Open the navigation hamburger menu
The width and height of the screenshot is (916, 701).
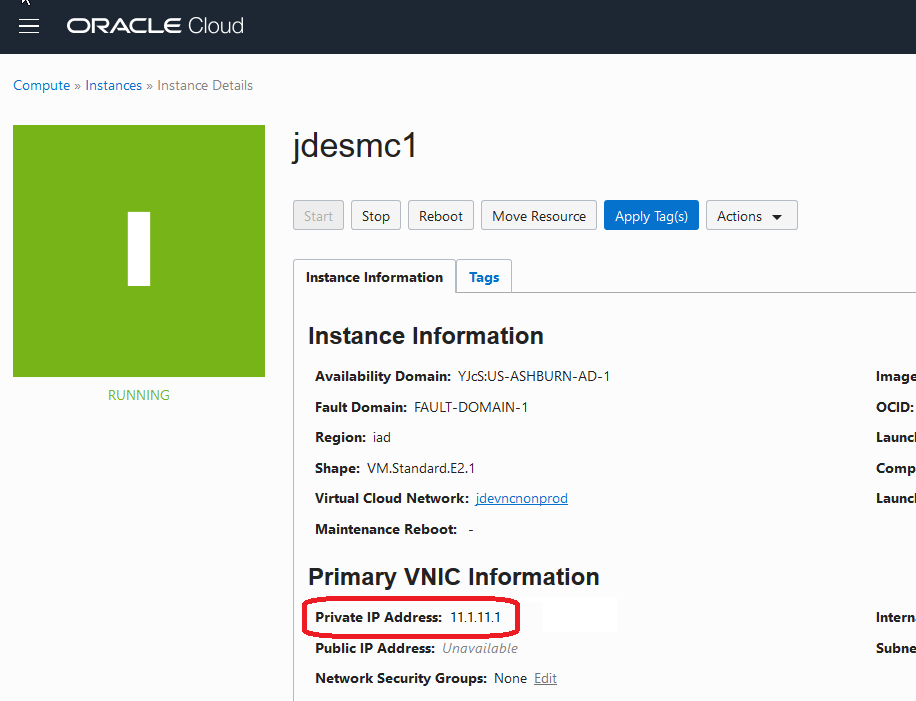[29, 26]
